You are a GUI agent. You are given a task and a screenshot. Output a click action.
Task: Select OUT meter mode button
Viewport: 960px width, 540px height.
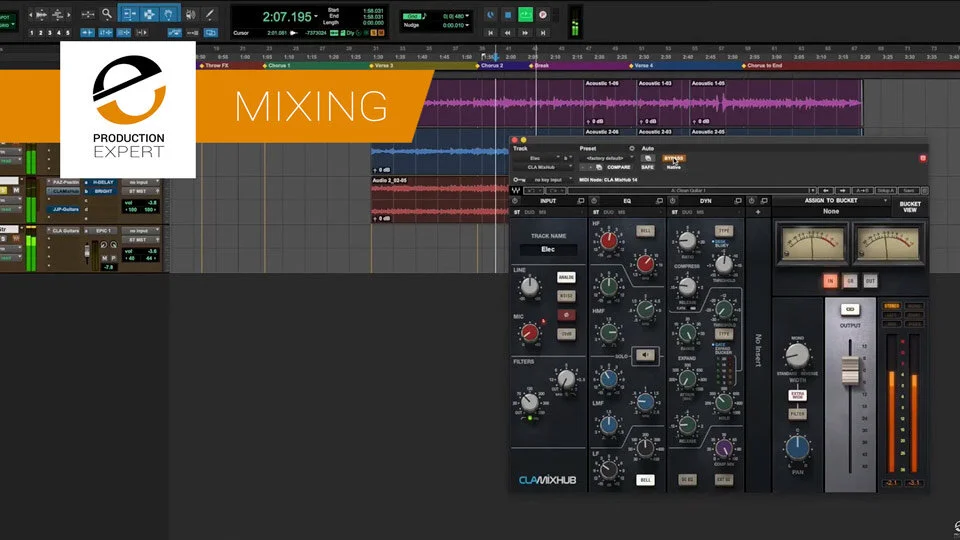870,281
